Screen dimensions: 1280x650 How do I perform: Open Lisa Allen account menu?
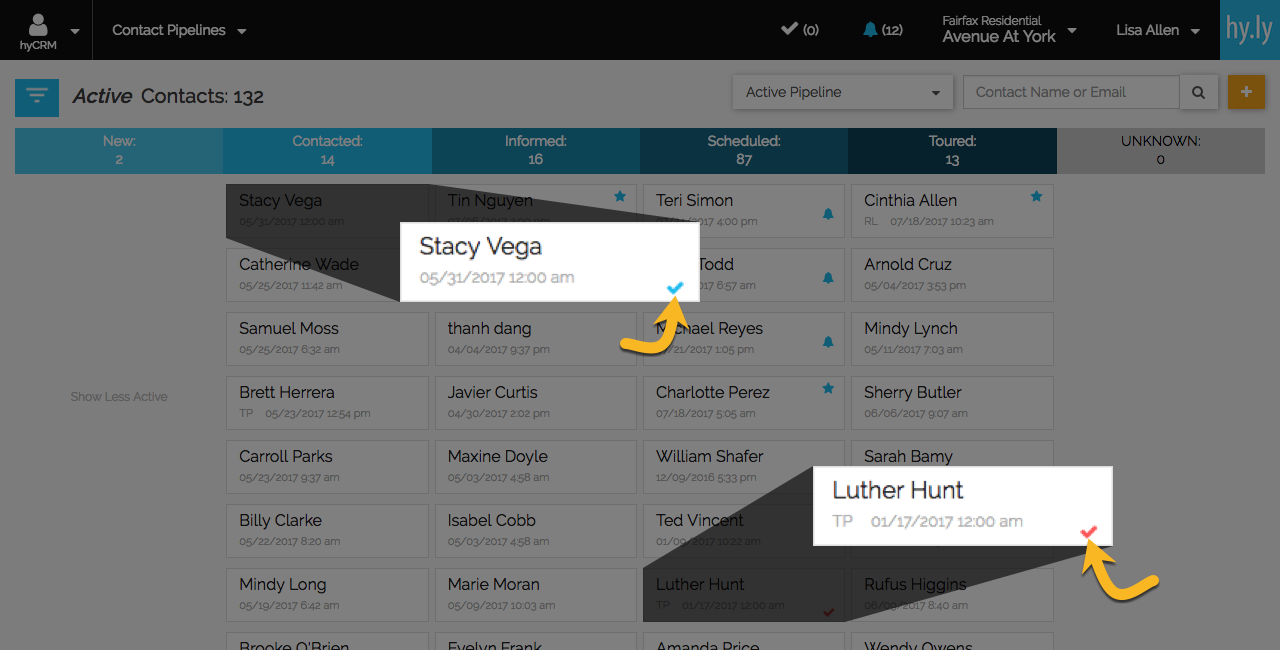click(x=1158, y=31)
